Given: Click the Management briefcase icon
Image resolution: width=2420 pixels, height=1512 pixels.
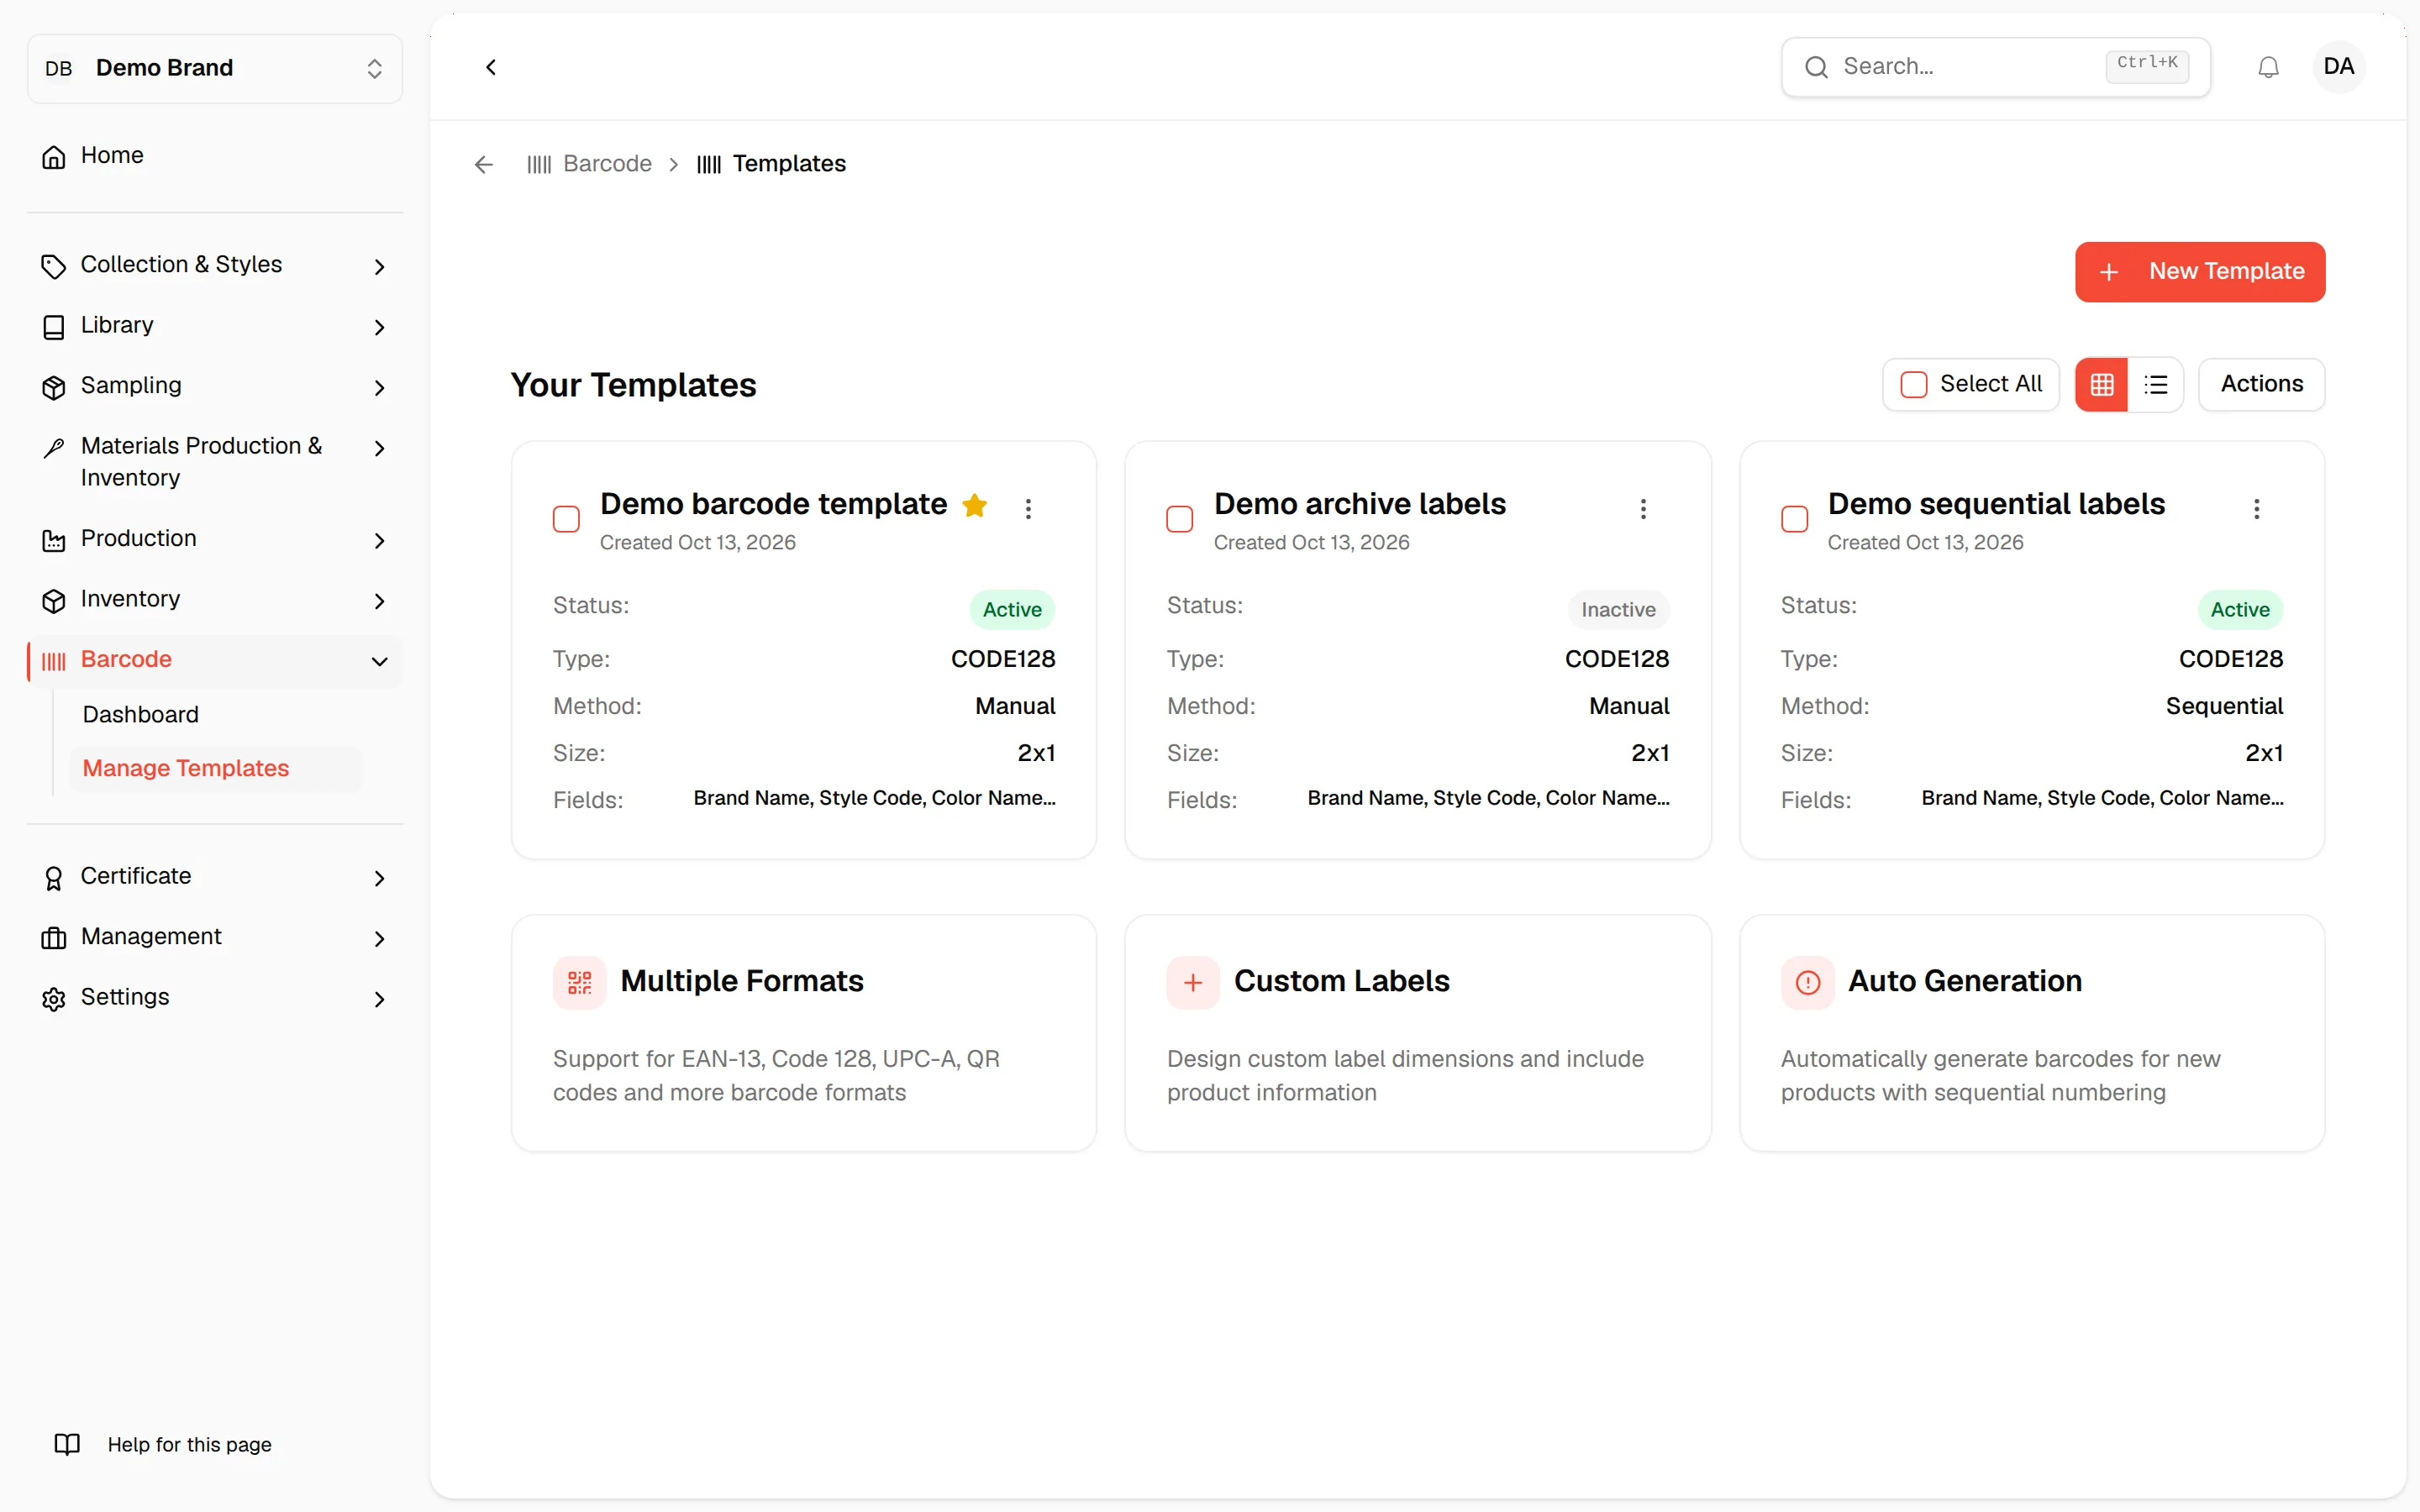Looking at the screenshot, I should point(54,938).
